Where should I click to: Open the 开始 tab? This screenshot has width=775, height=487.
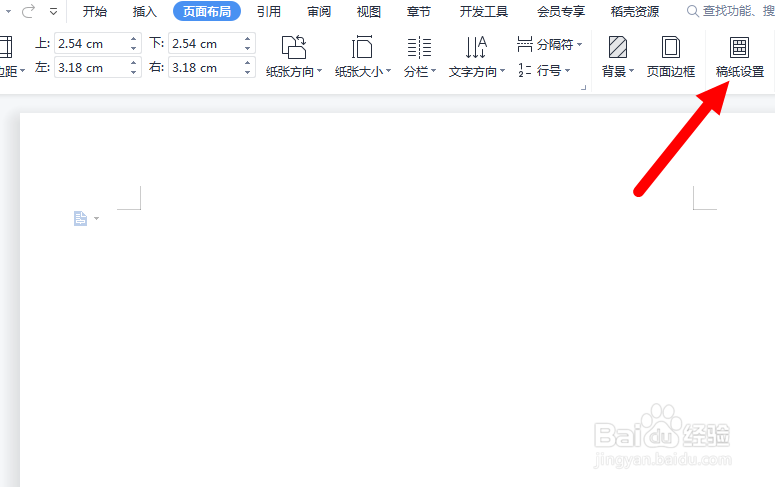[x=94, y=11]
